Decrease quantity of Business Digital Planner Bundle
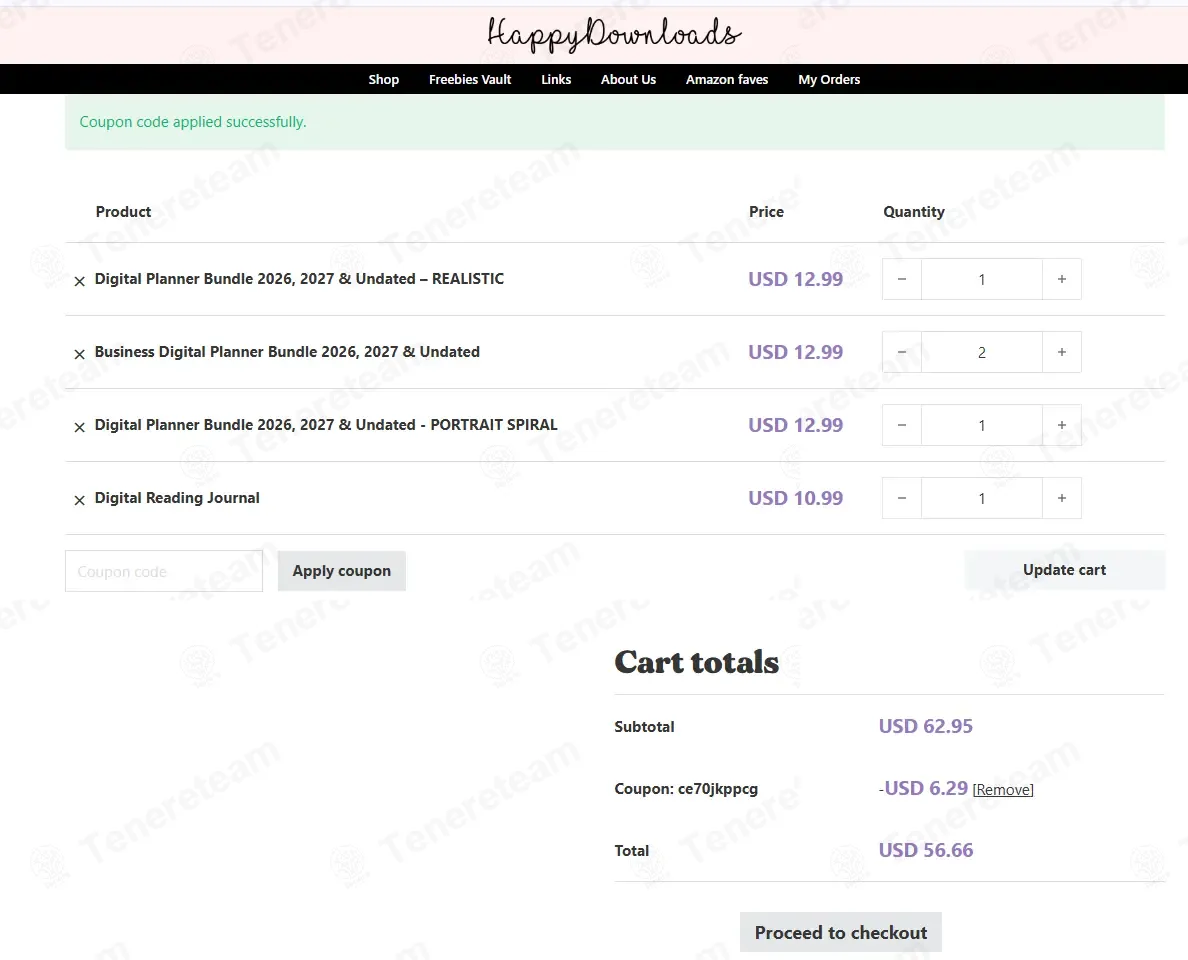 pyautogui.click(x=902, y=352)
